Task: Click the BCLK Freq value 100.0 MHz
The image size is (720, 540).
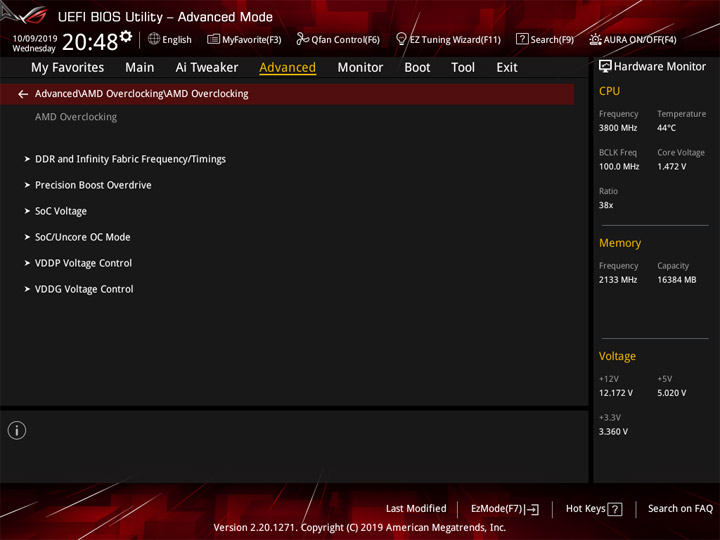Action: [619, 167]
